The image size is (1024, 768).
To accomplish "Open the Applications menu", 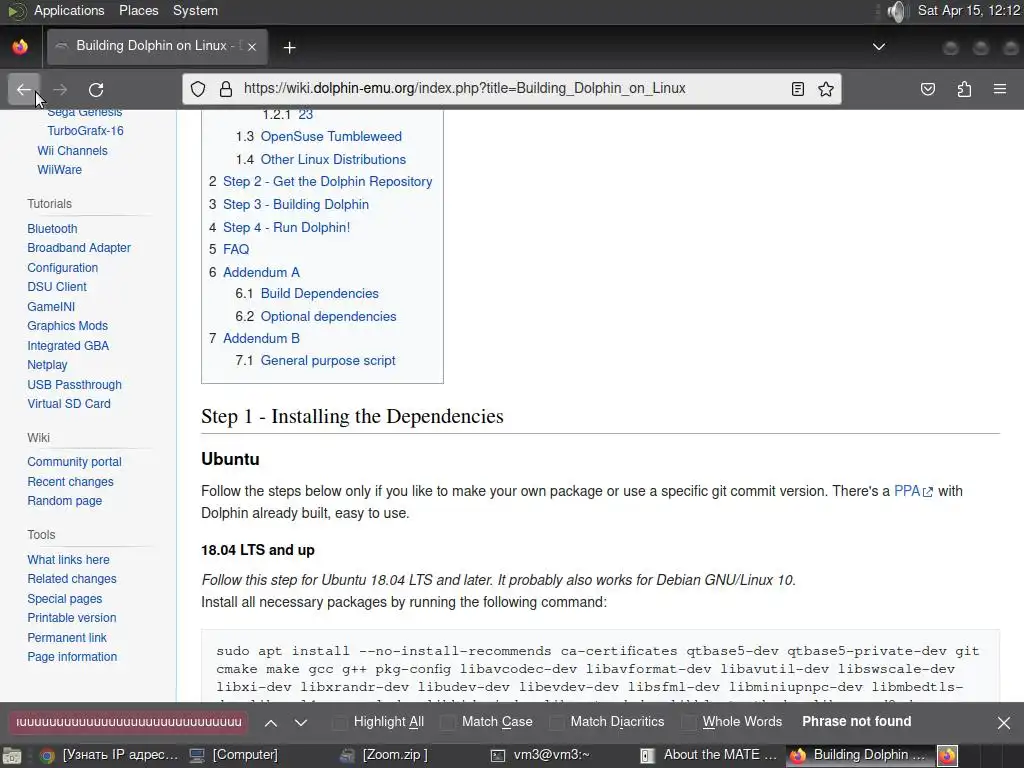I will click(69, 10).
